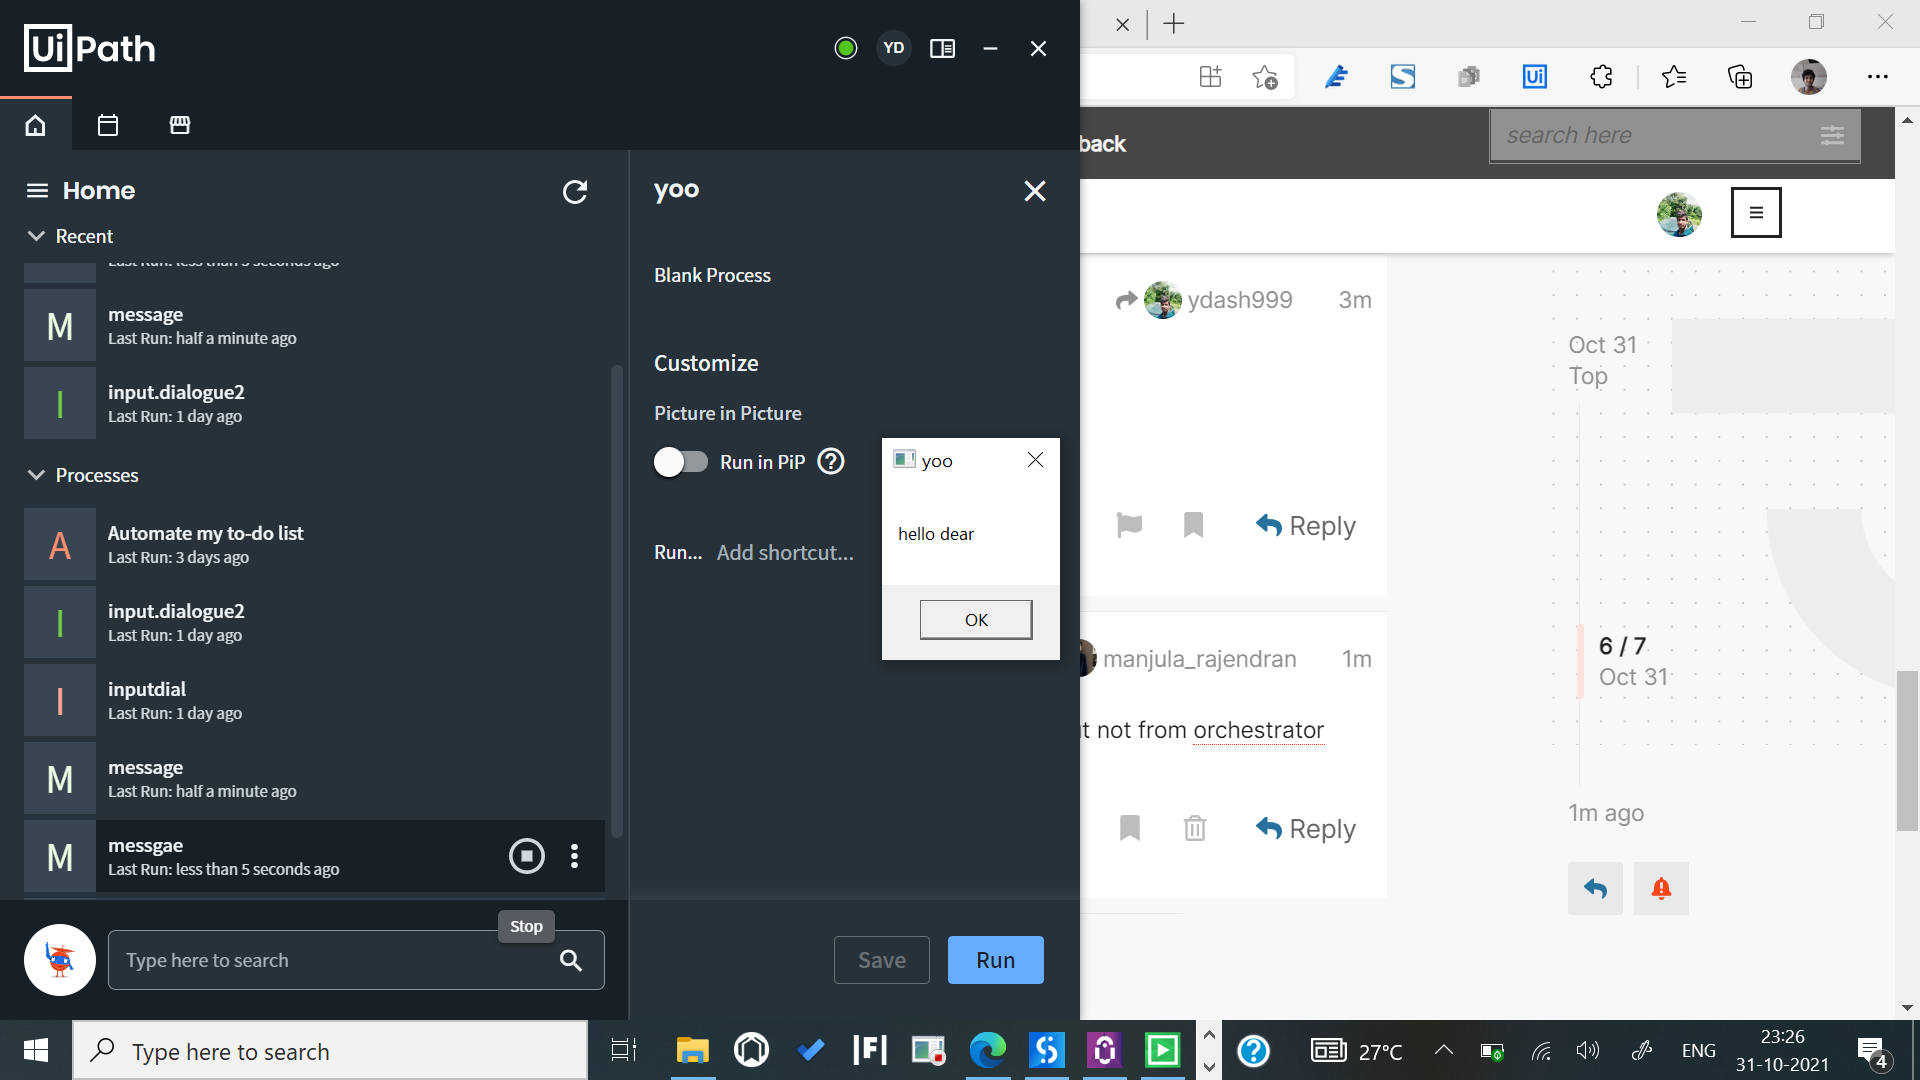Collapse the Recent section

pos(37,236)
